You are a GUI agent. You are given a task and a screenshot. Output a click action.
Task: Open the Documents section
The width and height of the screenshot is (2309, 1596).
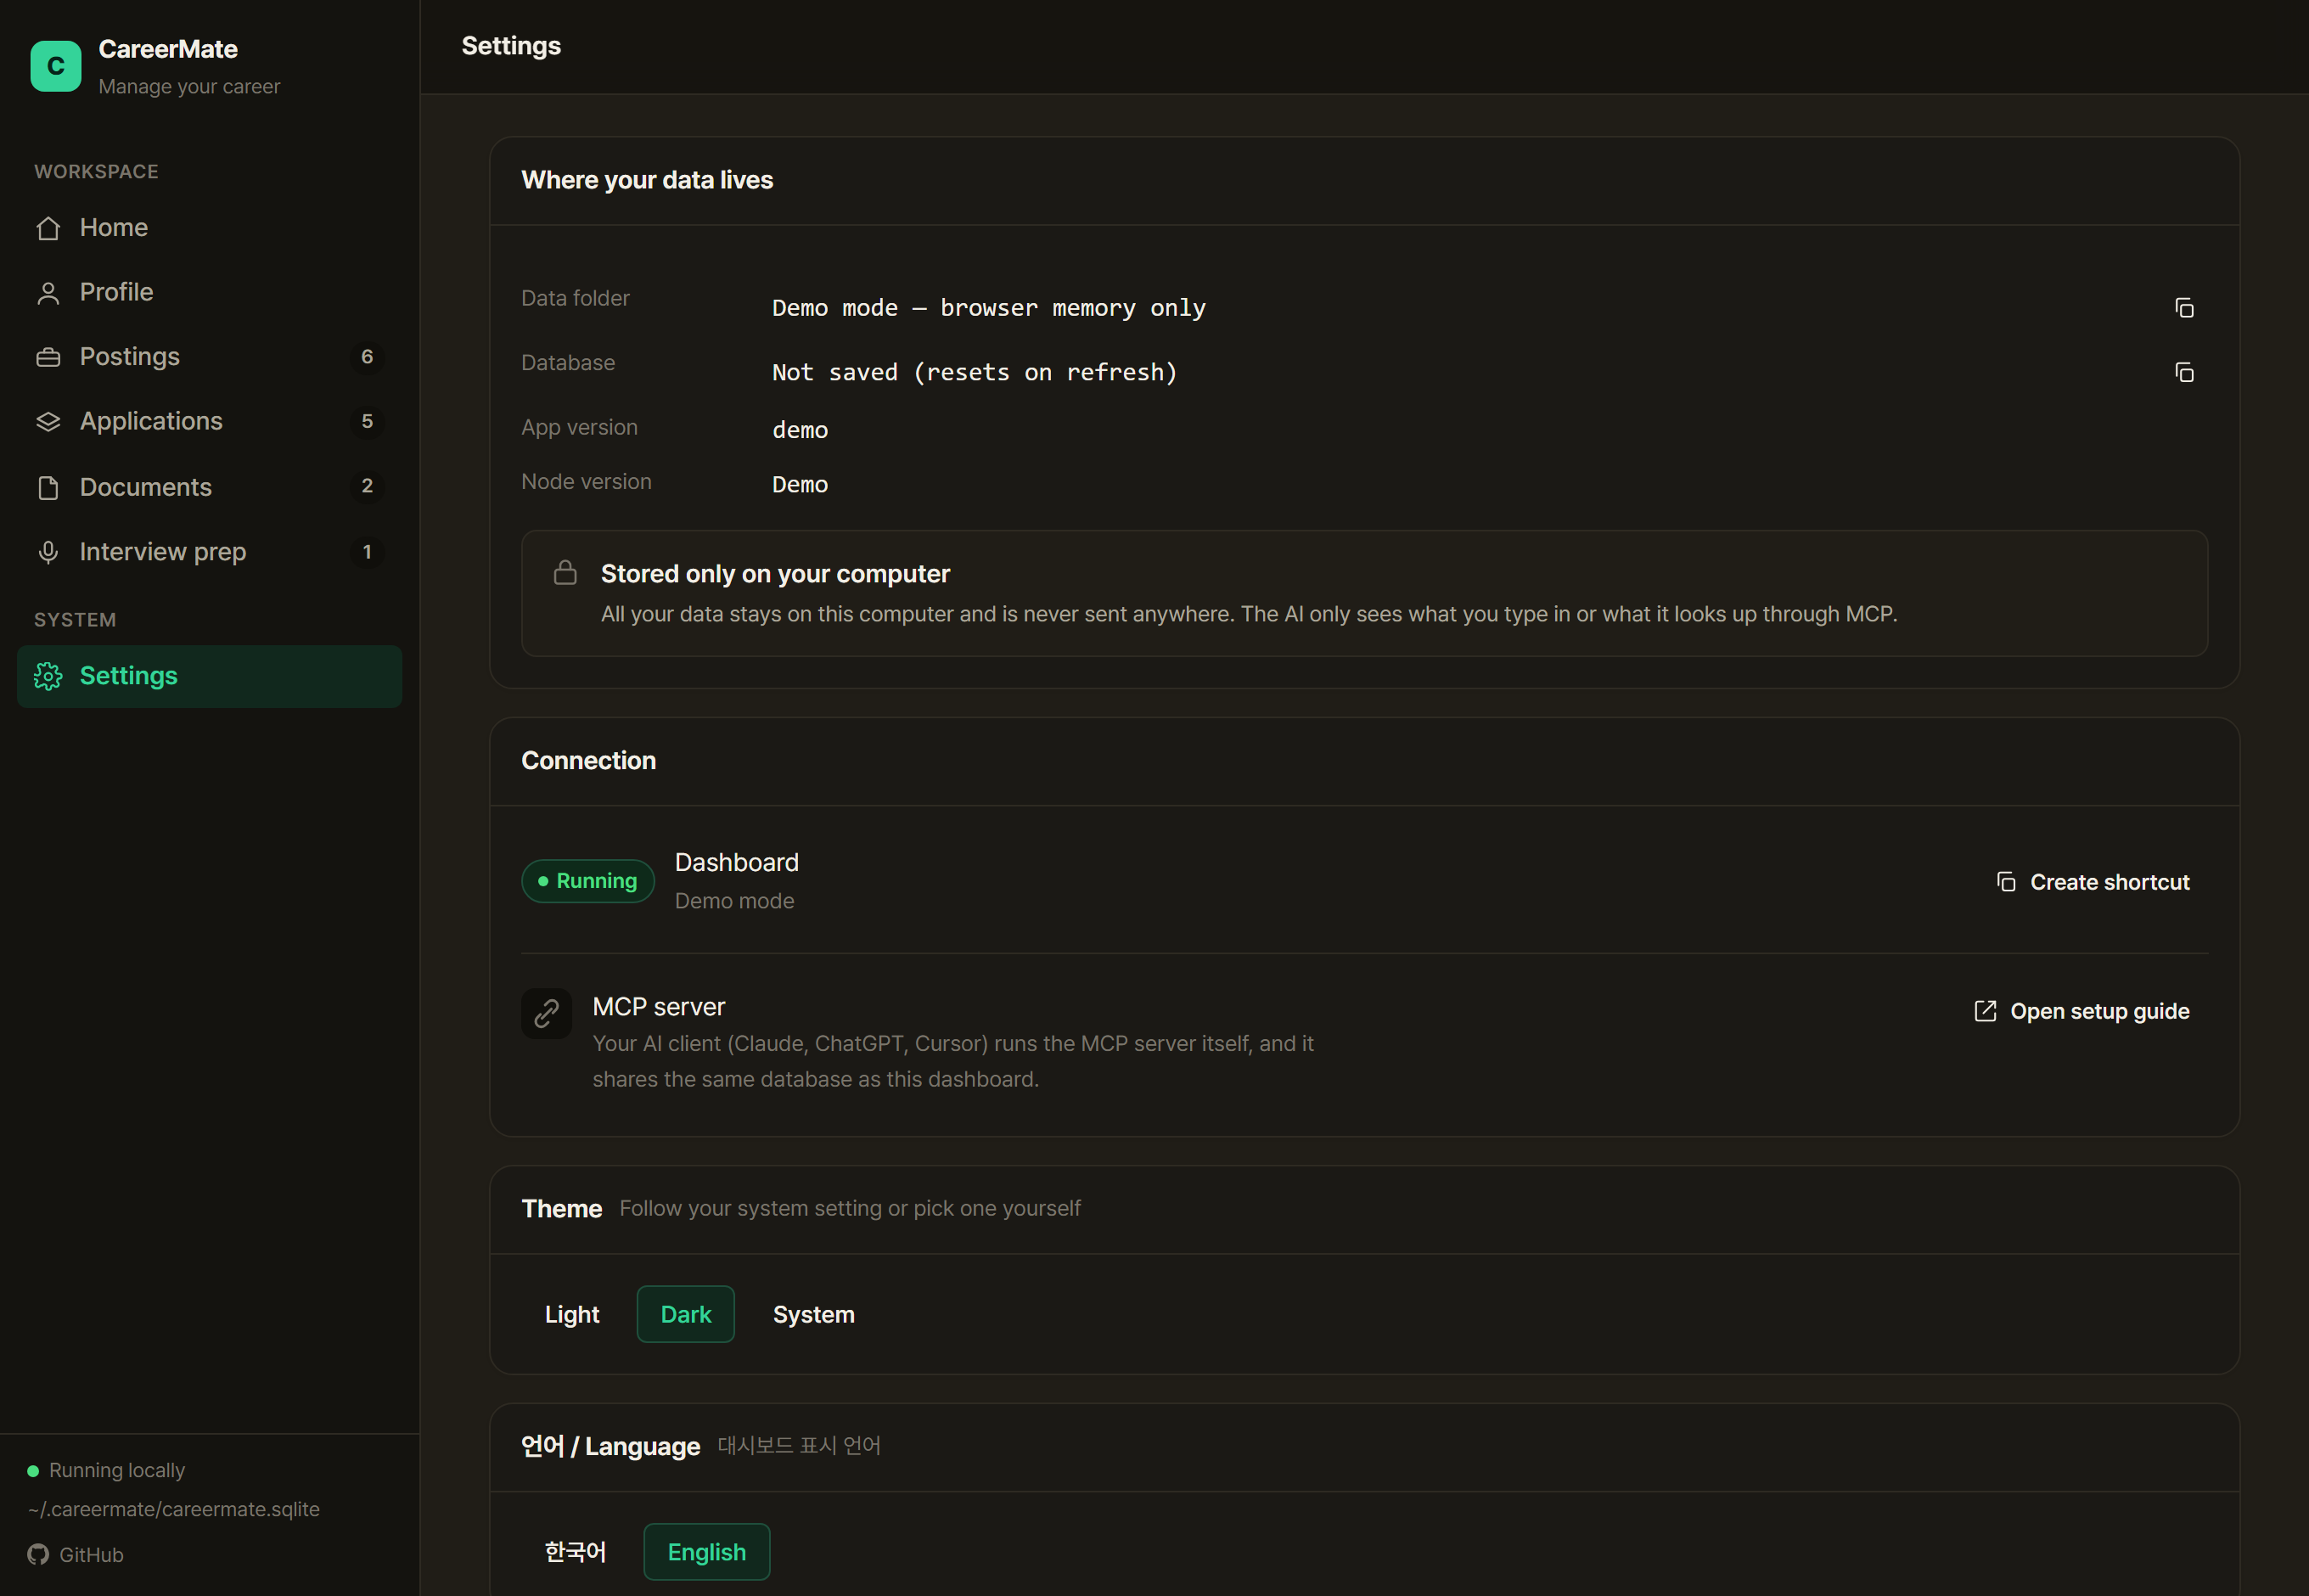(209, 487)
